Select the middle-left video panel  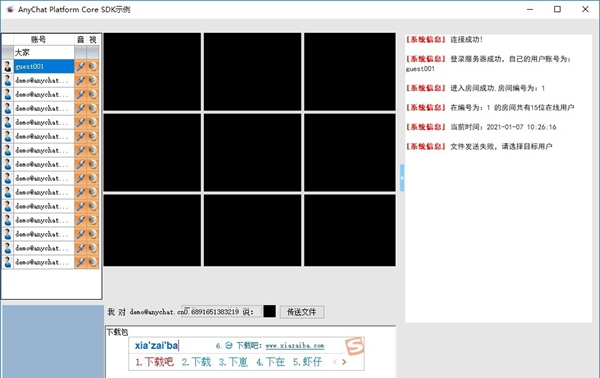[152, 153]
